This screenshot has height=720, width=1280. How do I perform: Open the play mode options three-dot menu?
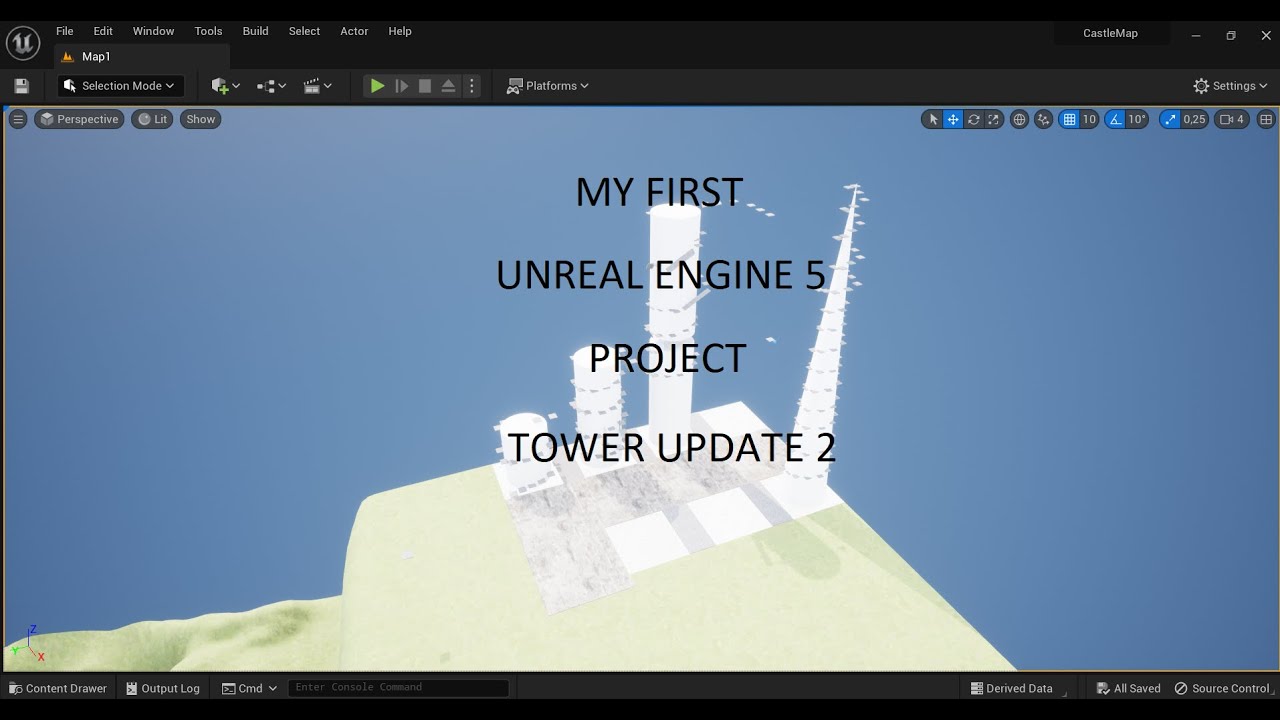click(x=472, y=86)
